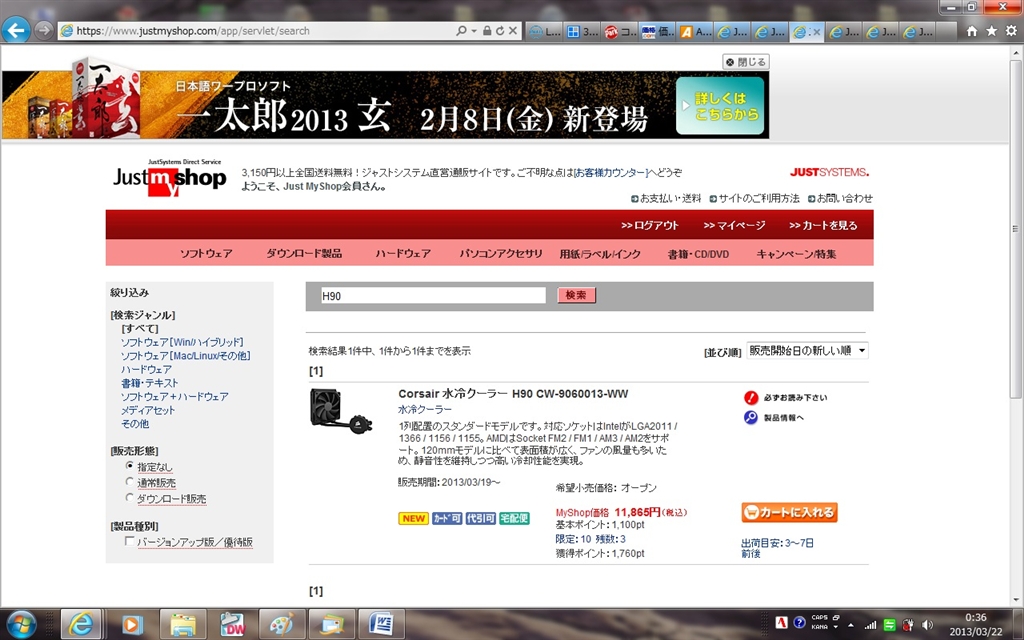Click the >>ログアウト link
The height and width of the screenshot is (640, 1024).
(650, 225)
